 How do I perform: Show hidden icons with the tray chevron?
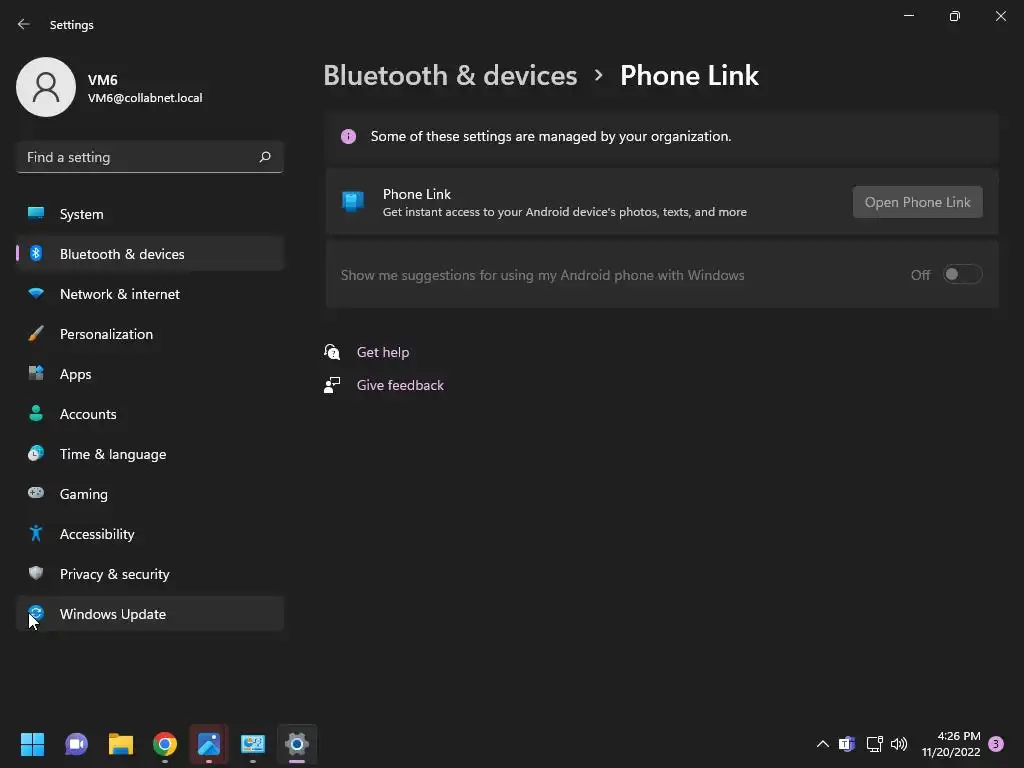tap(823, 744)
